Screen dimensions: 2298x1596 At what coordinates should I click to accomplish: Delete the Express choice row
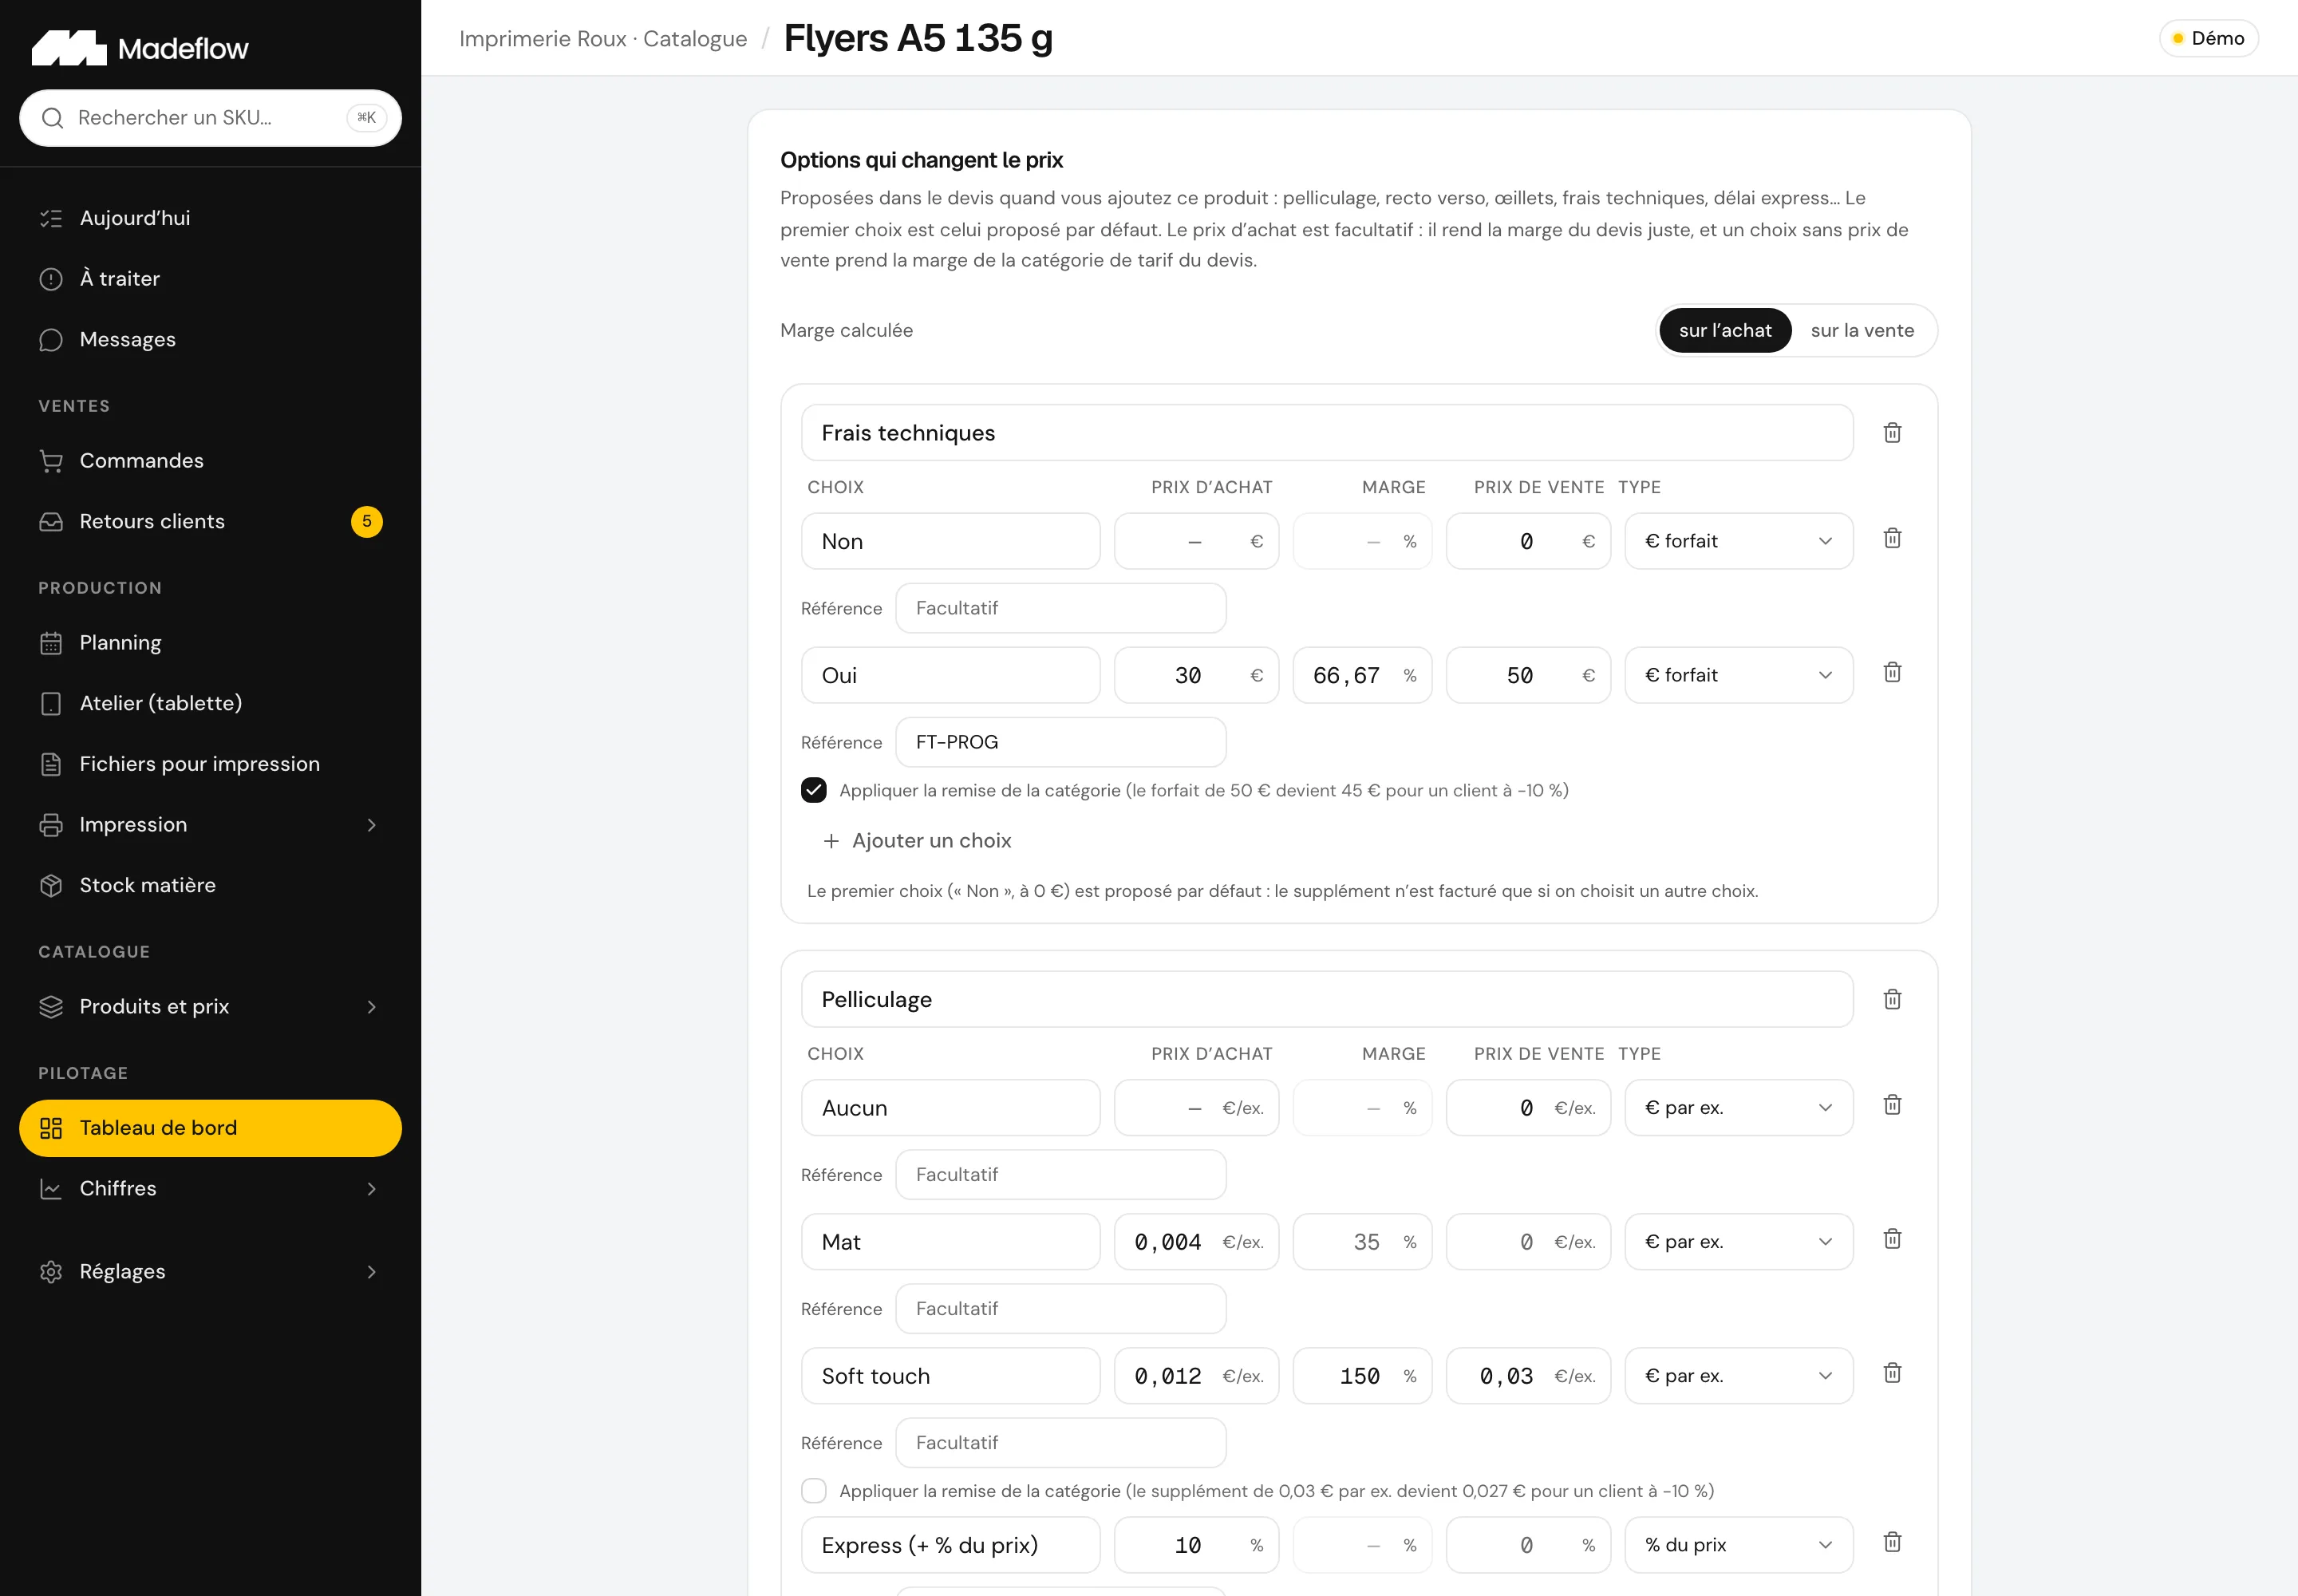[x=1892, y=1543]
